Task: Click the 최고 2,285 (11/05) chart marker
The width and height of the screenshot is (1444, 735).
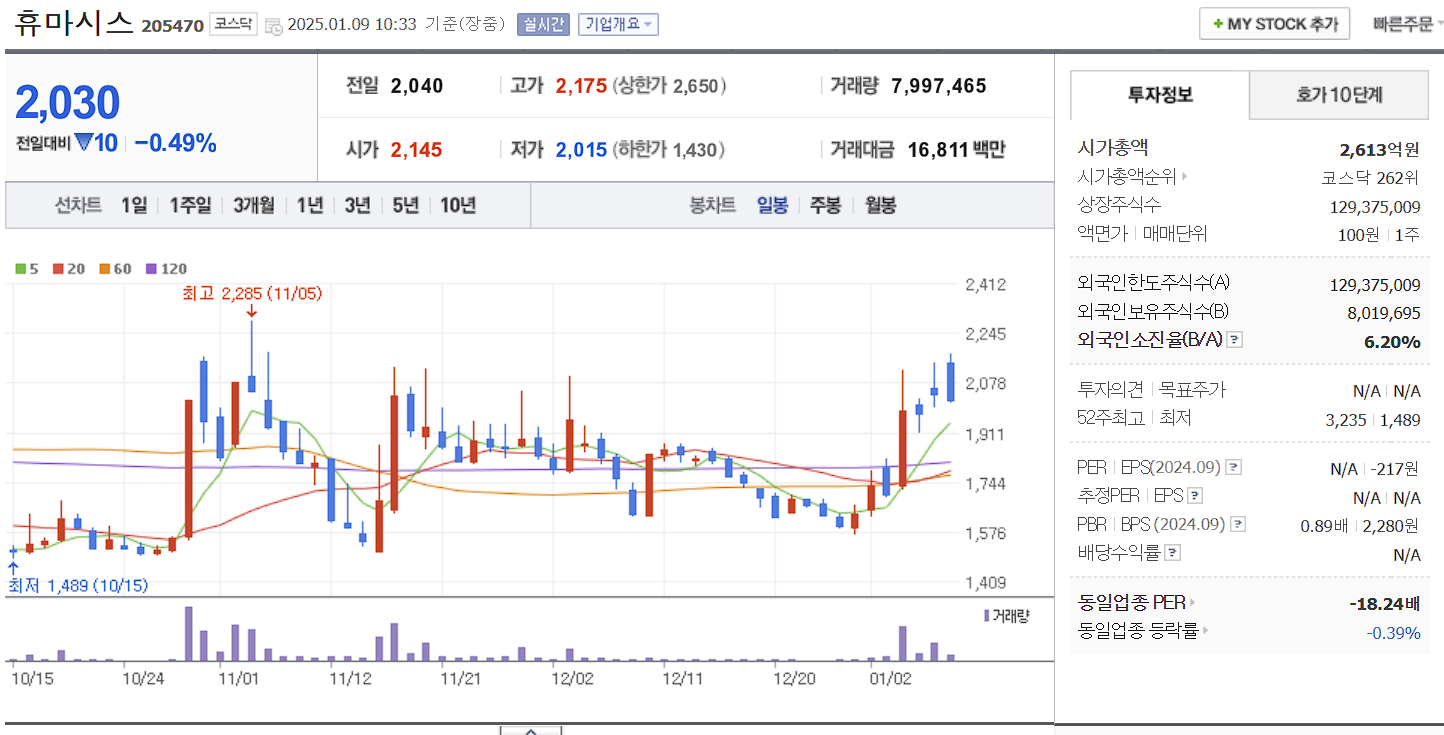Action: tap(252, 295)
